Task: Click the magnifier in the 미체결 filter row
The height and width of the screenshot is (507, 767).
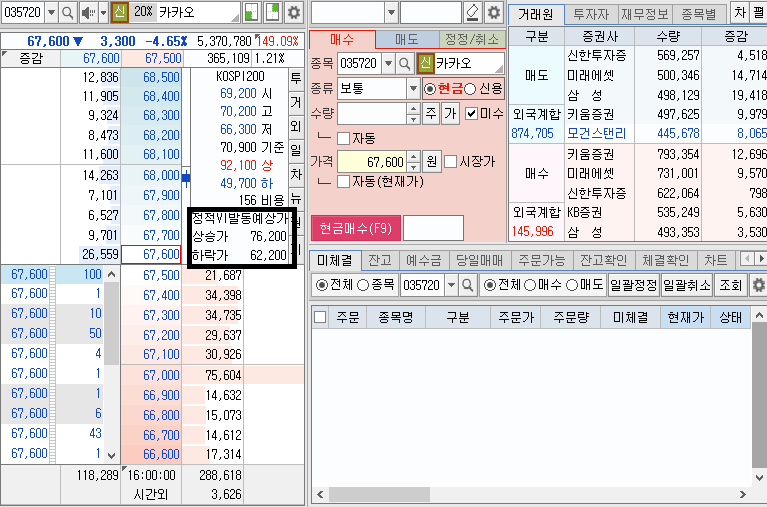Action: [x=468, y=285]
